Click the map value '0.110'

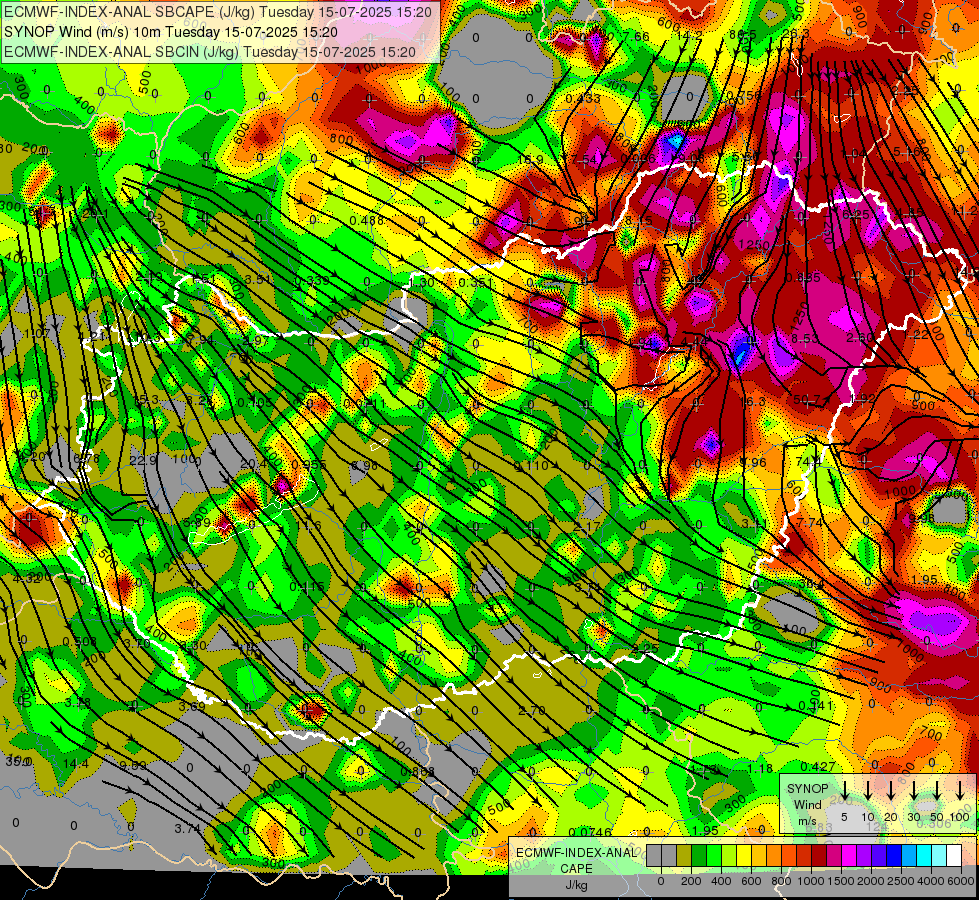[x=531, y=465]
